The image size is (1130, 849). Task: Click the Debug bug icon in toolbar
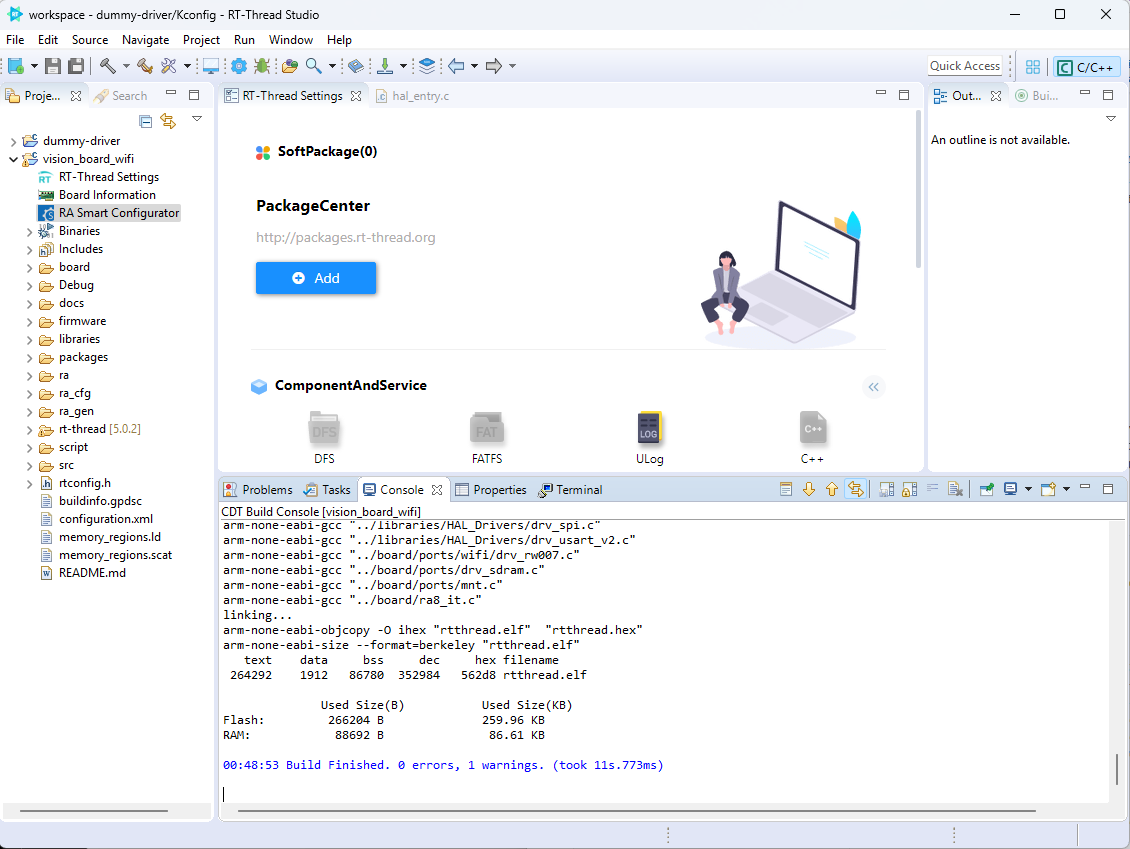tap(262, 66)
